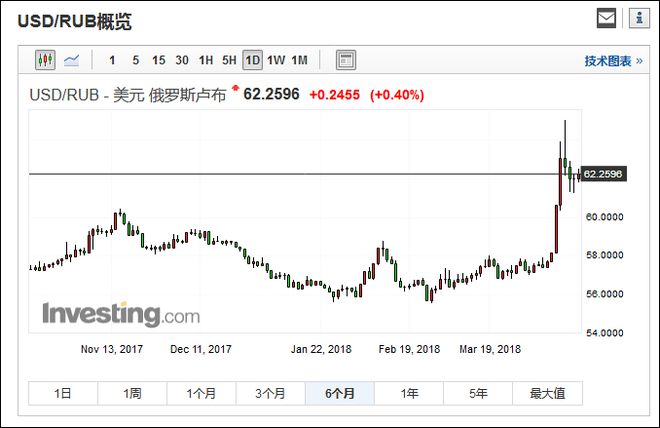Click the Mar 19, 2018 date label
This screenshot has height=428, width=660.
point(490,349)
